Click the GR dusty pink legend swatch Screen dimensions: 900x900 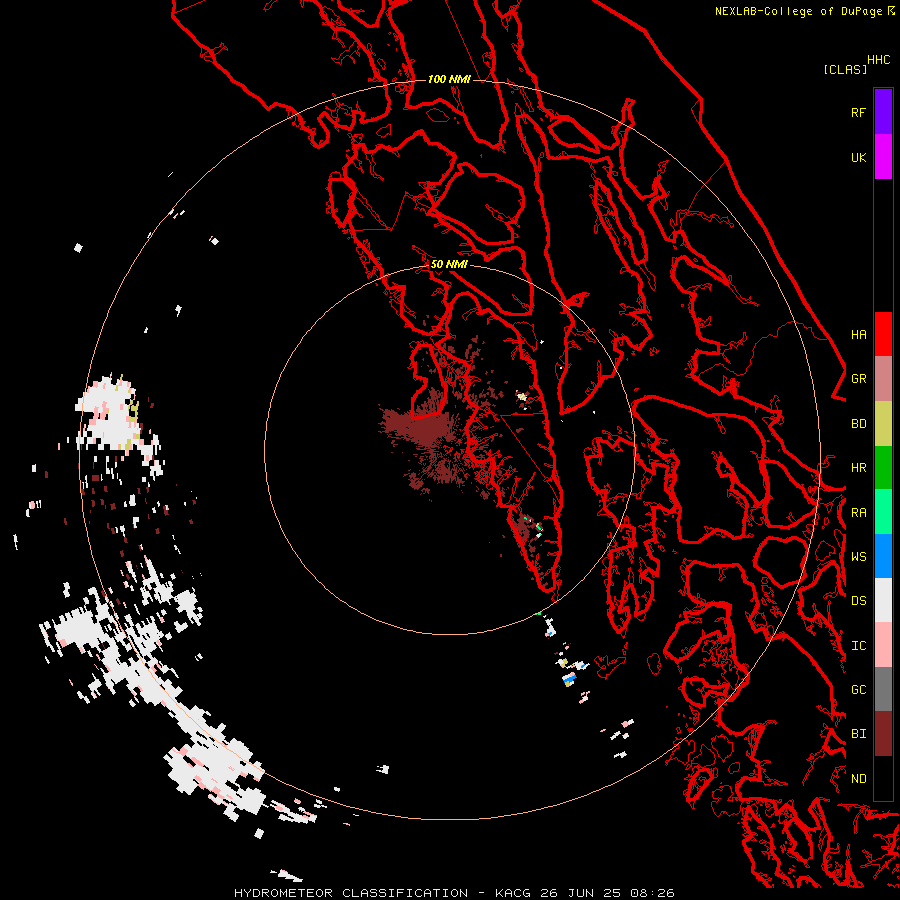[x=883, y=379]
